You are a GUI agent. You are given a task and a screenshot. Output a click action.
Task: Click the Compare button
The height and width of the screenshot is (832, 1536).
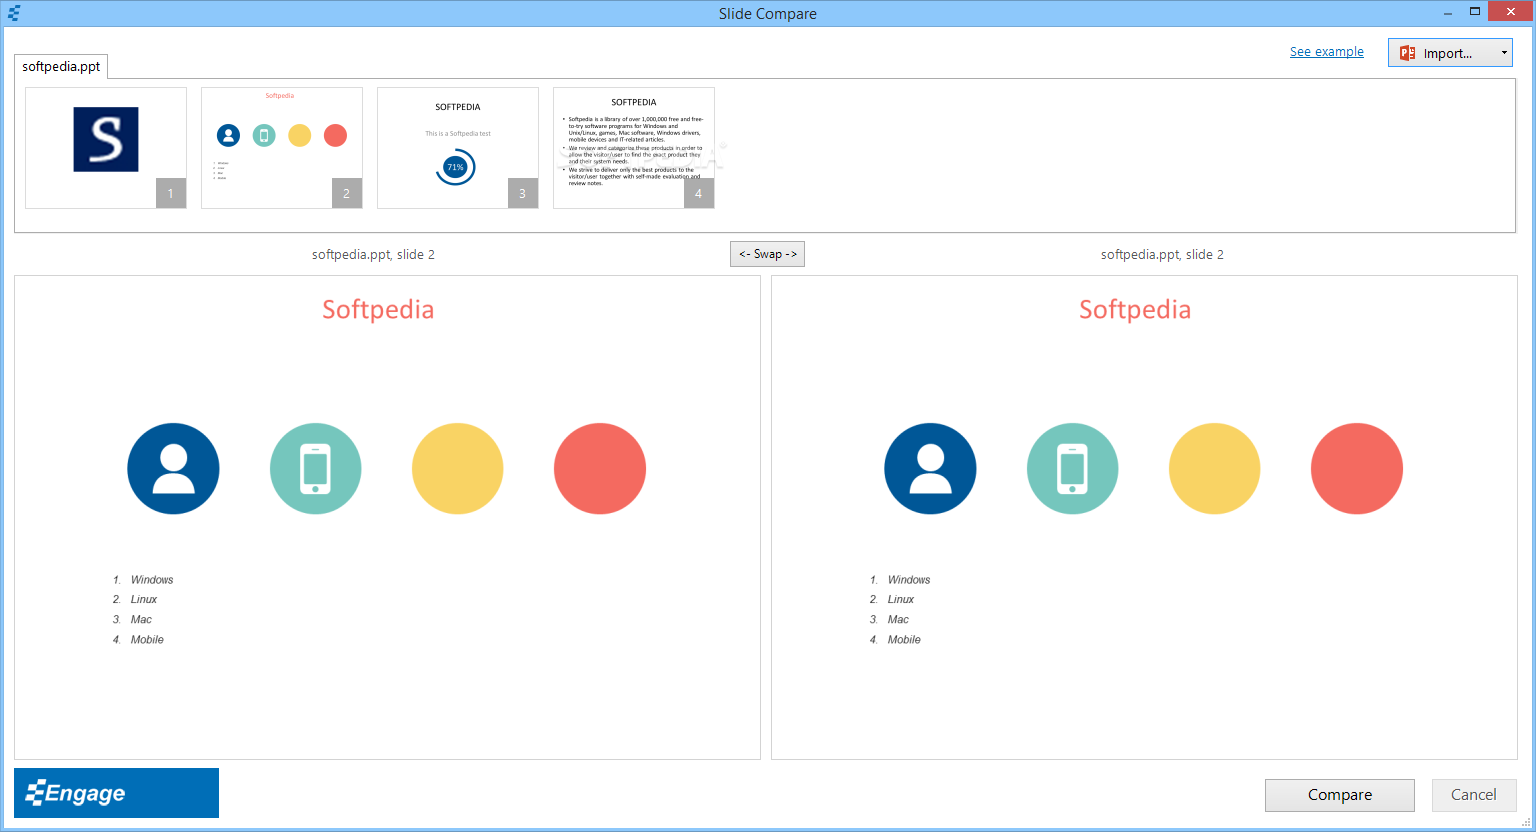pyautogui.click(x=1339, y=795)
